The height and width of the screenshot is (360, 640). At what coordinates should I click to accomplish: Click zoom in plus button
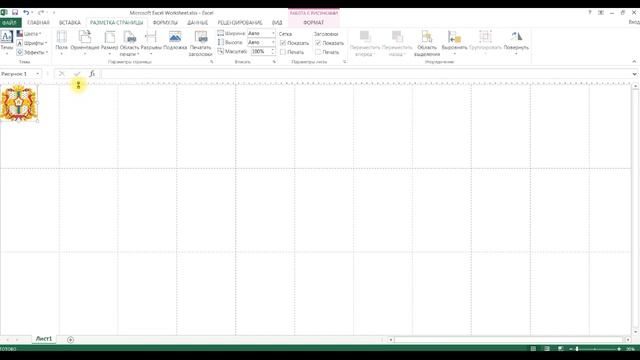619,349
